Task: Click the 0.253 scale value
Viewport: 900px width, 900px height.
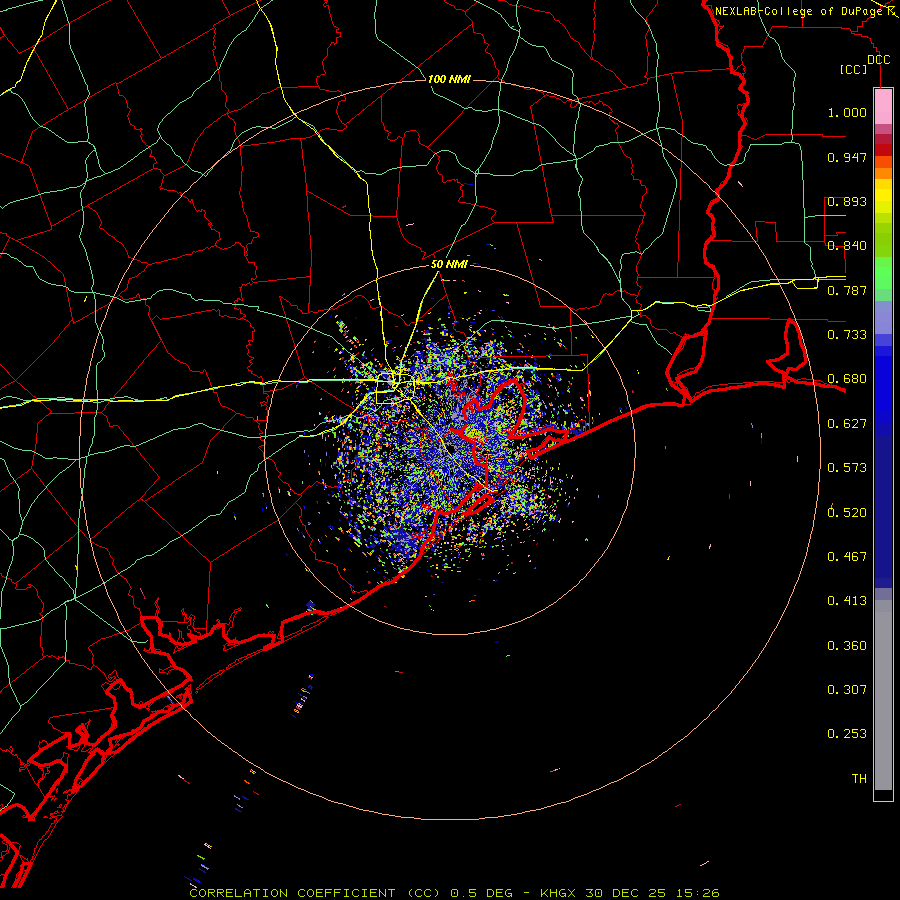Action: 847,734
